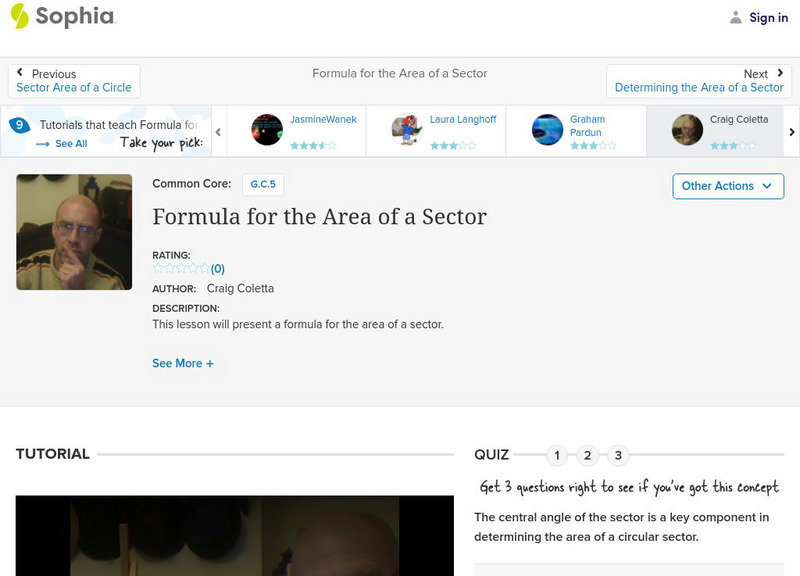The height and width of the screenshot is (576, 800).
Task: Click the author's profile photo
Action: click(x=74, y=232)
